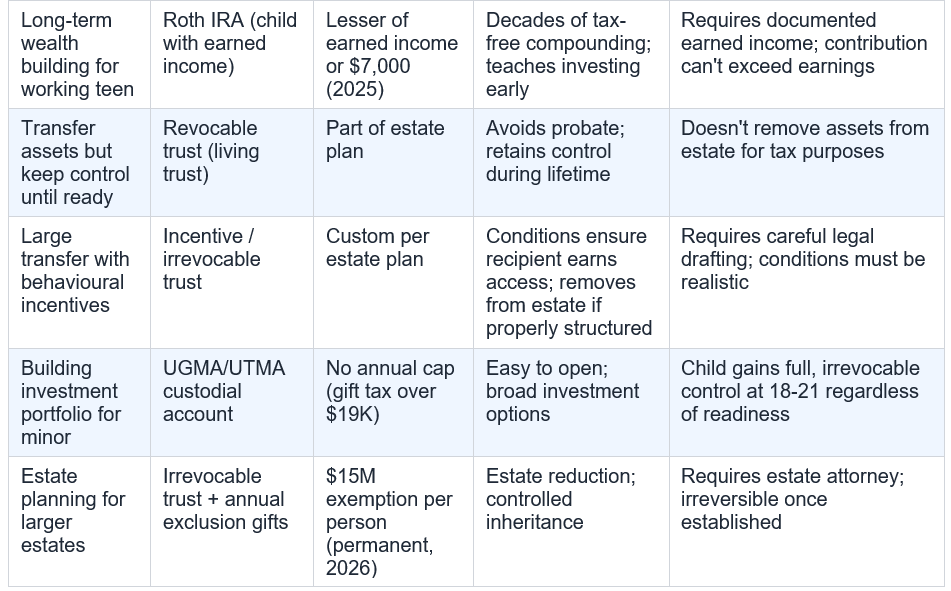
Task: Click the 'Long-term wealth building for working teen' cell
Action: [x=79, y=55]
